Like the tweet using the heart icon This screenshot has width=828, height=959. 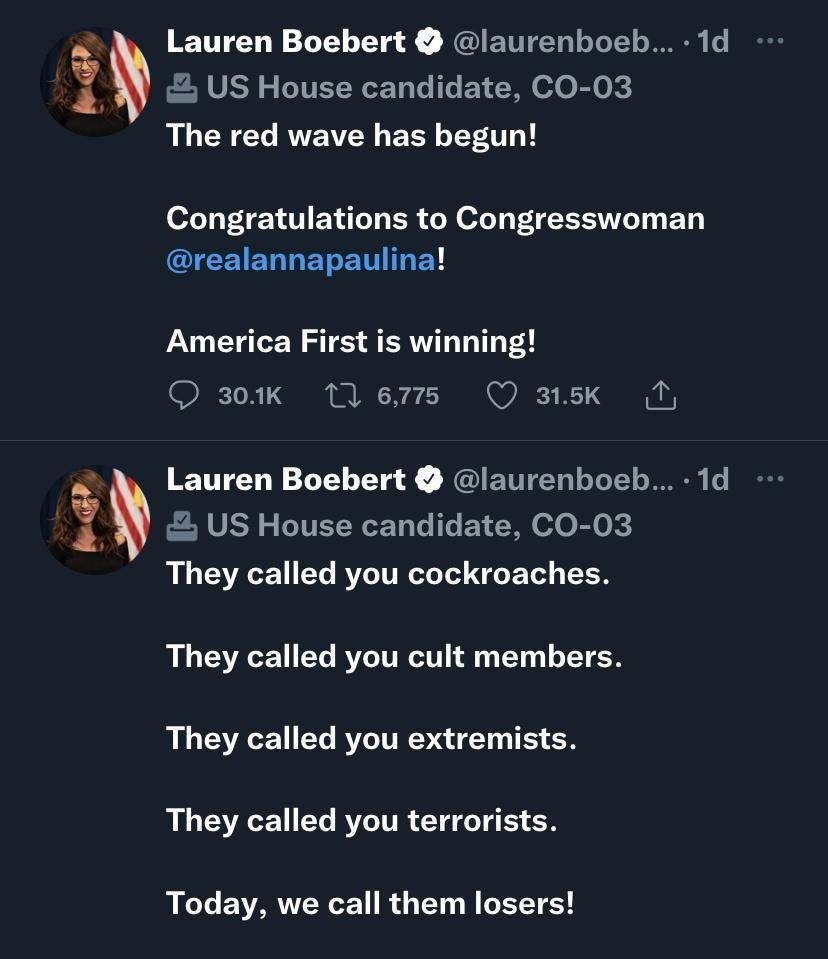click(x=505, y=394)
